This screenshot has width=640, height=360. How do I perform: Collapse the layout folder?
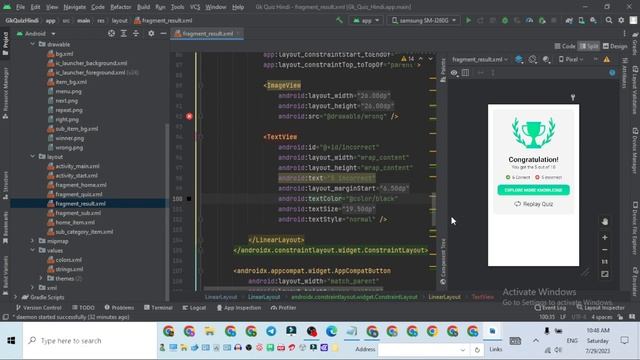(x=33, y=157)
